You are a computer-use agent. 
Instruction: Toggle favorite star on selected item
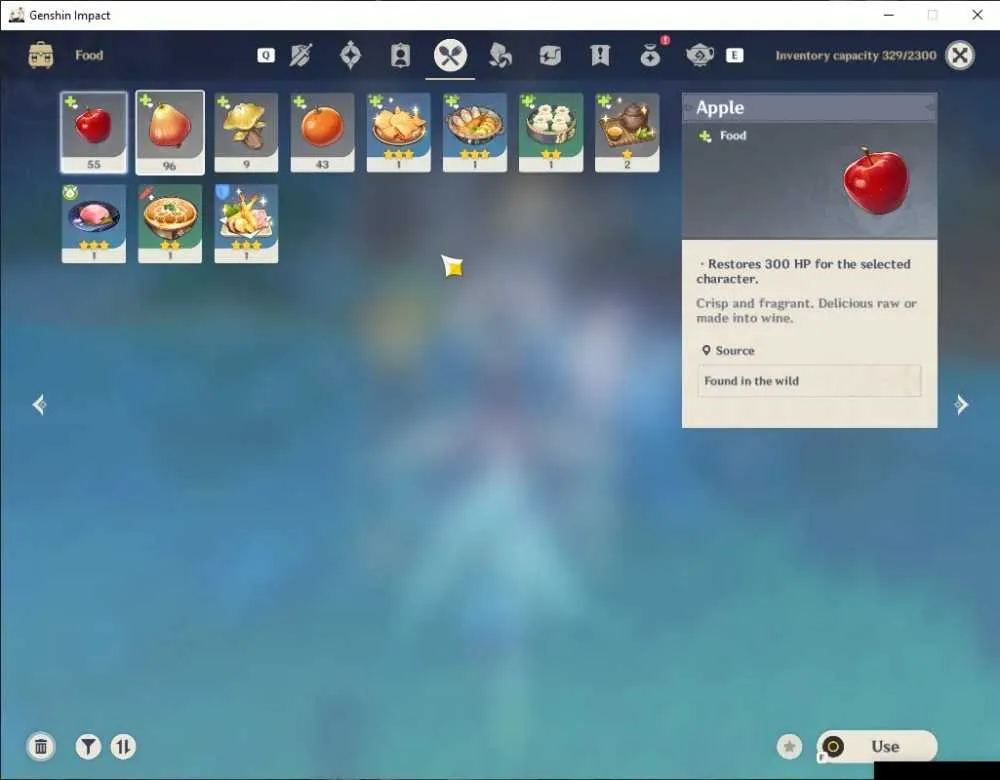(789, 746)
